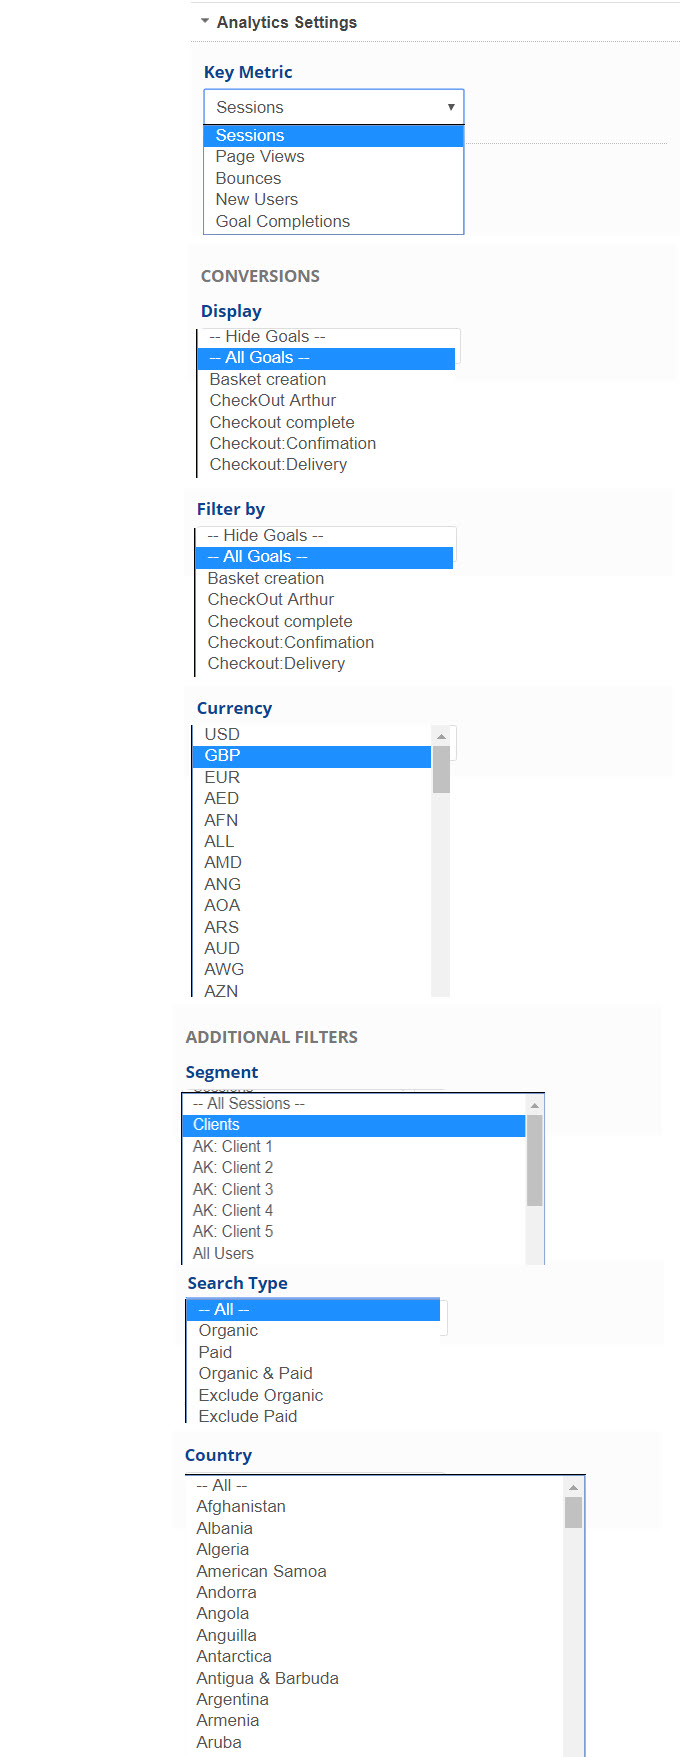Select Argentina in the Country list
Screen dimensions: 683x1757
232,1700
